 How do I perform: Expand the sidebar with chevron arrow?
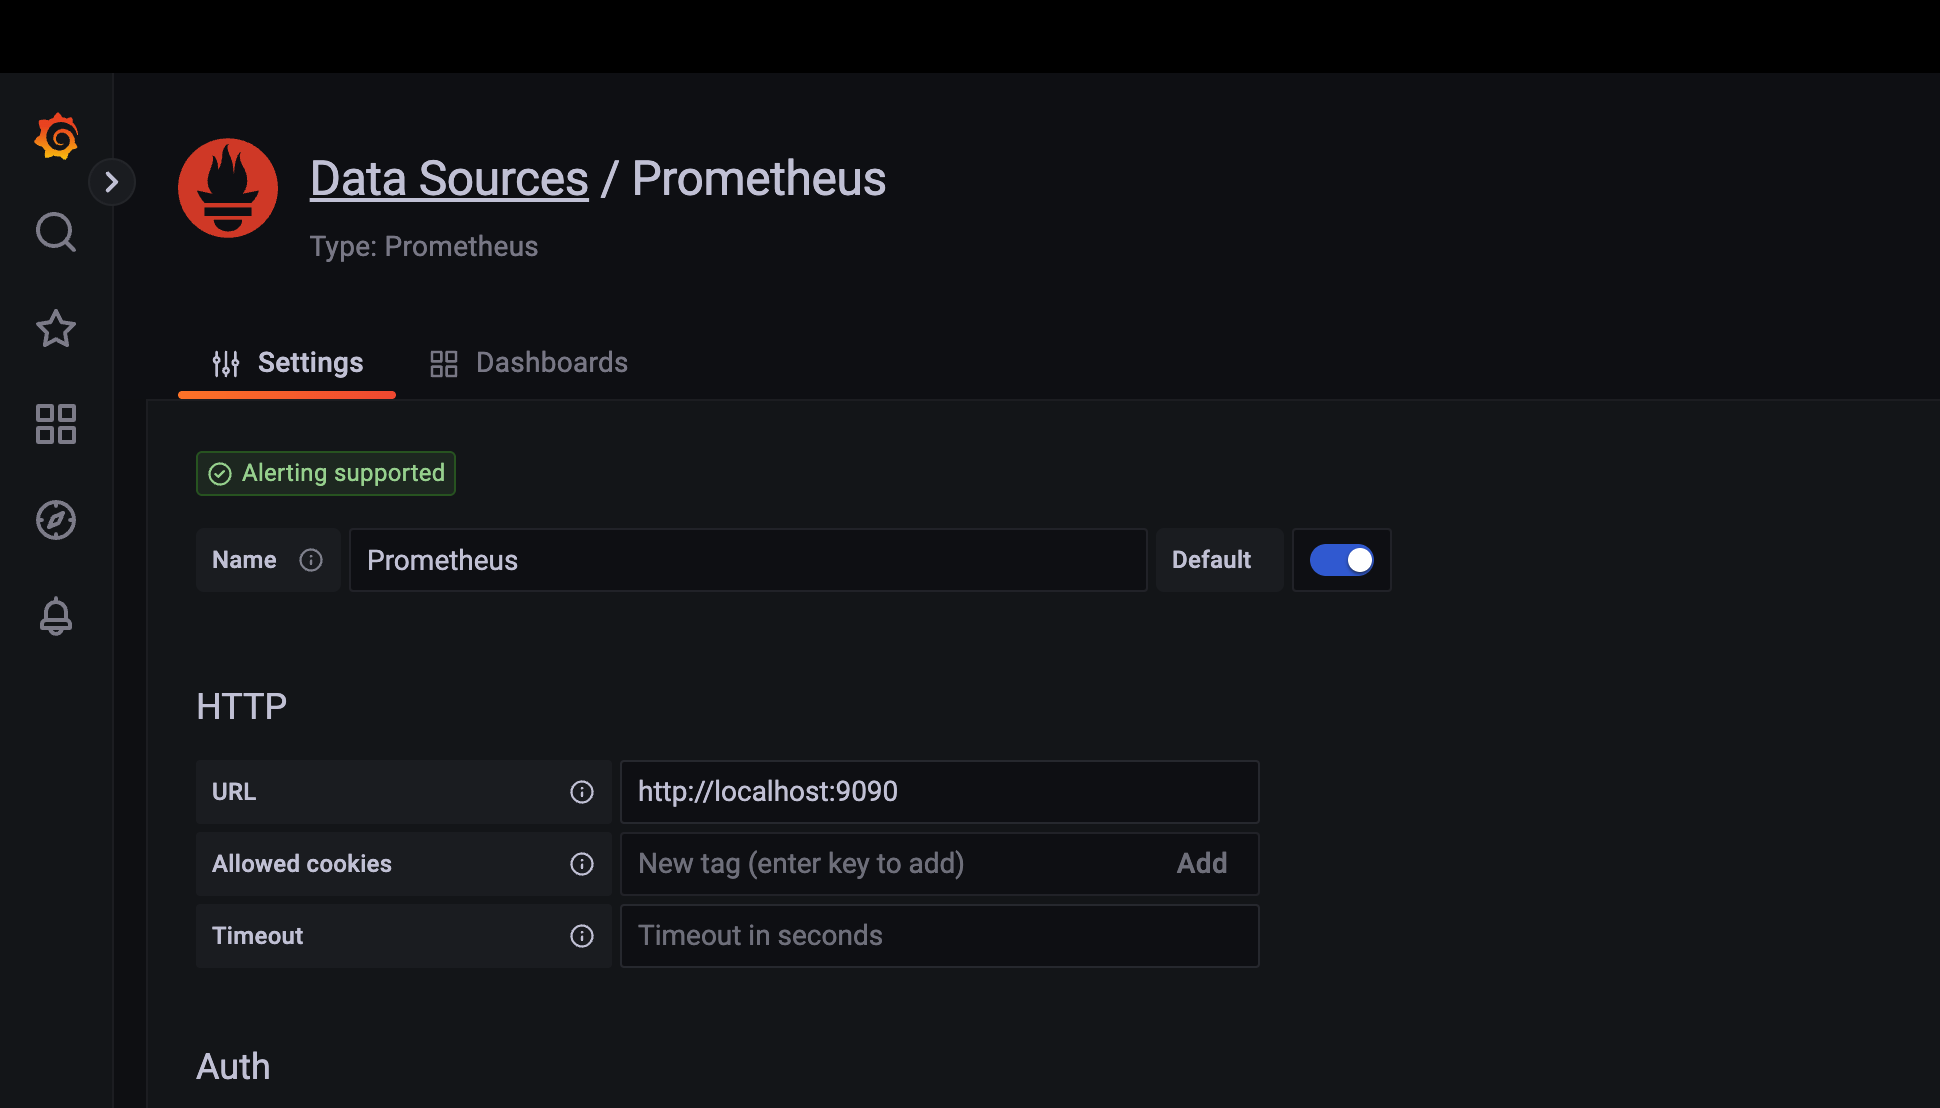[112, 182]
